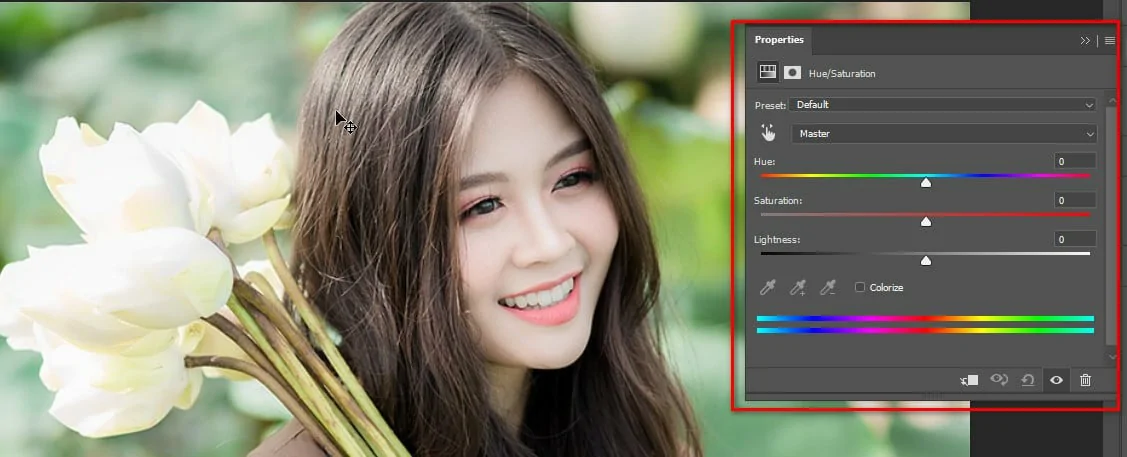Viewport: 1127px width, 457px height.
Task: Click the view previous state icon
Action: 998,380
